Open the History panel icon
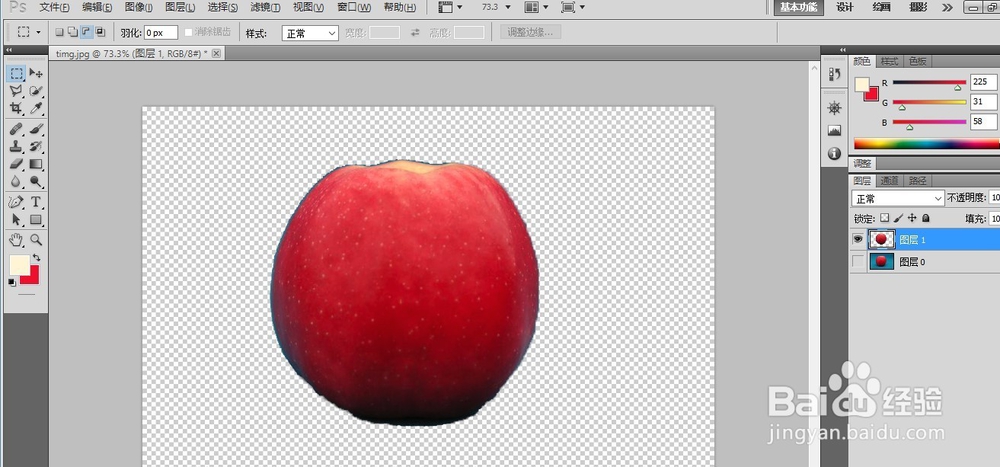The image size is (1000, 467). click(x=834, y=74)
